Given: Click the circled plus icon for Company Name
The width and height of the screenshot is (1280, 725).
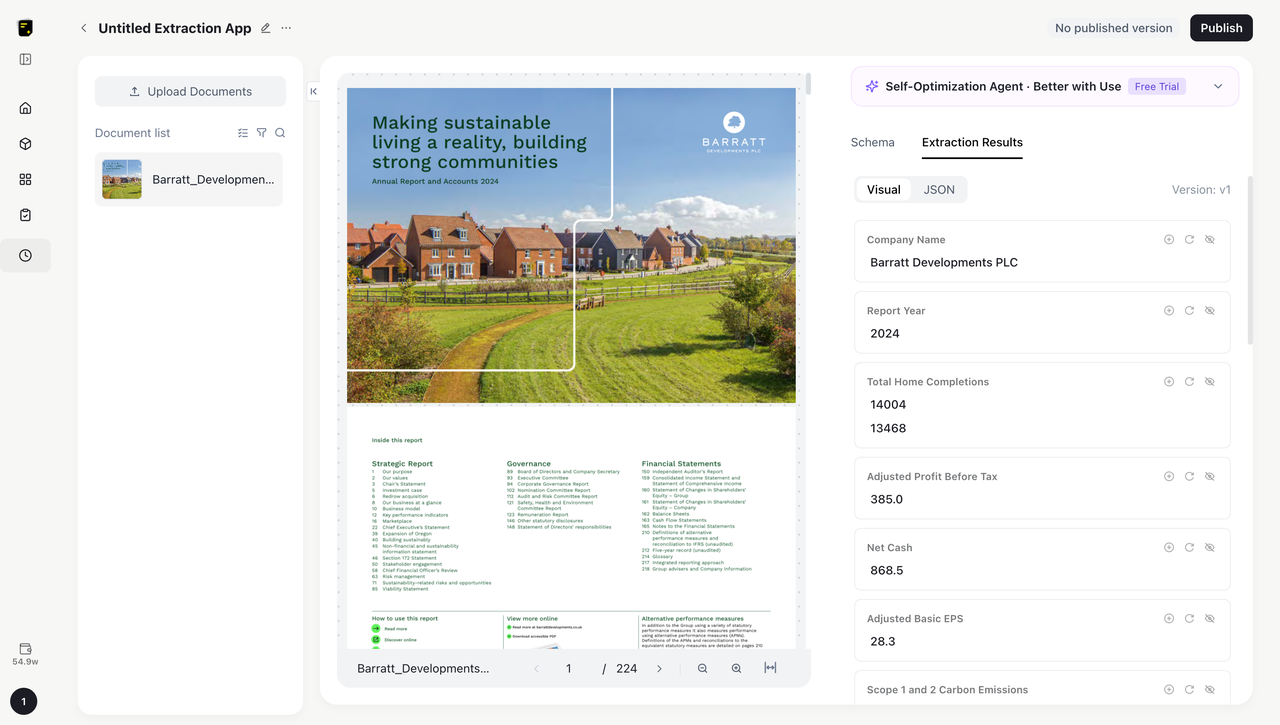Looking at the screenshot, I should tap(1169, 240).
